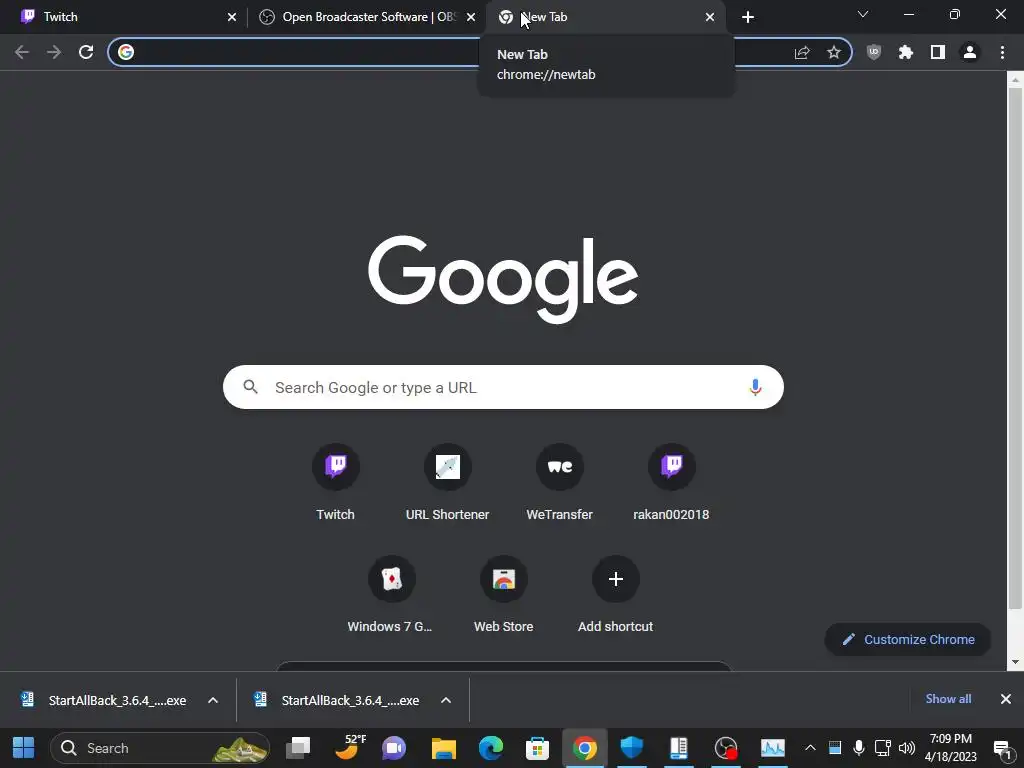Expand options for first StartAllBack download
The height and width of the screenshot is (768, 1024).
tap(213, 700)
